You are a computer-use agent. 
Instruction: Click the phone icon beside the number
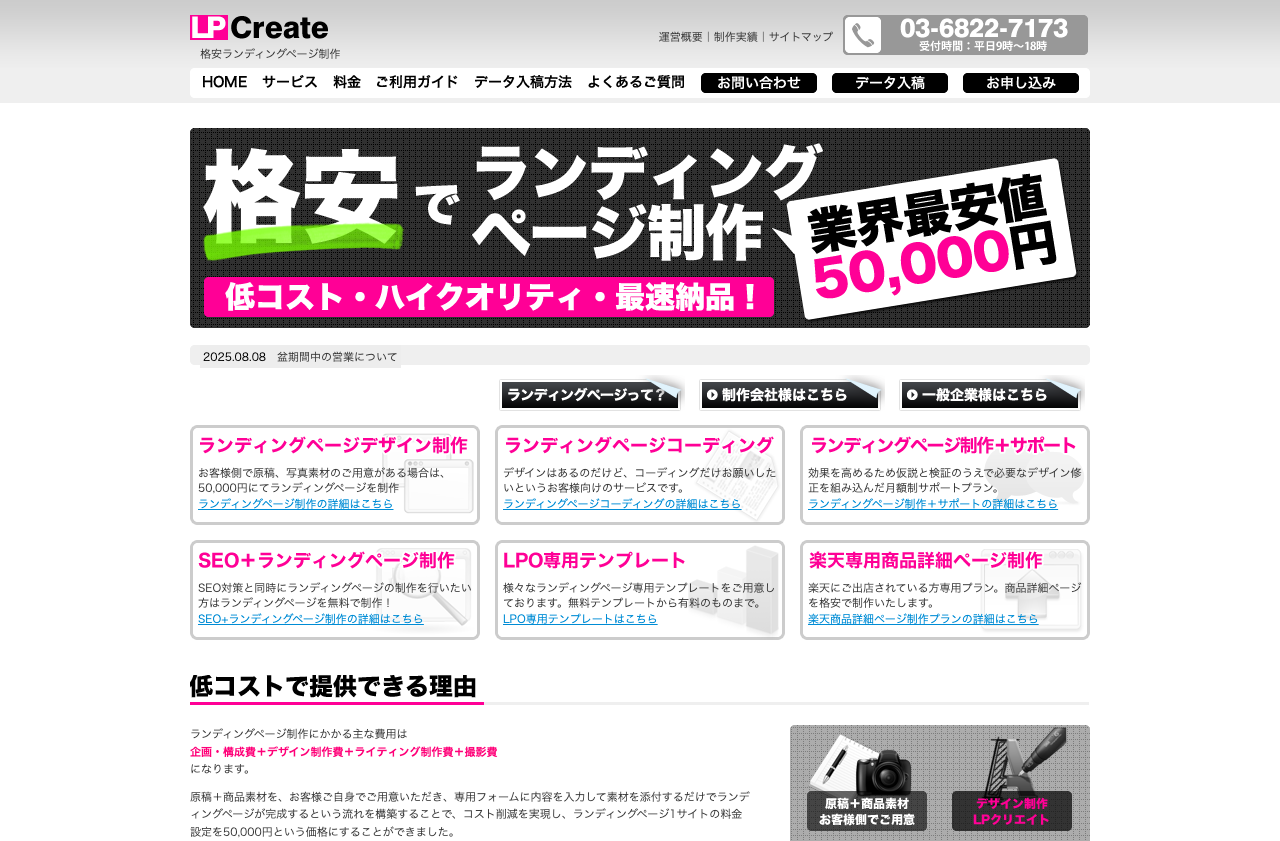click(x=863, y=35)
